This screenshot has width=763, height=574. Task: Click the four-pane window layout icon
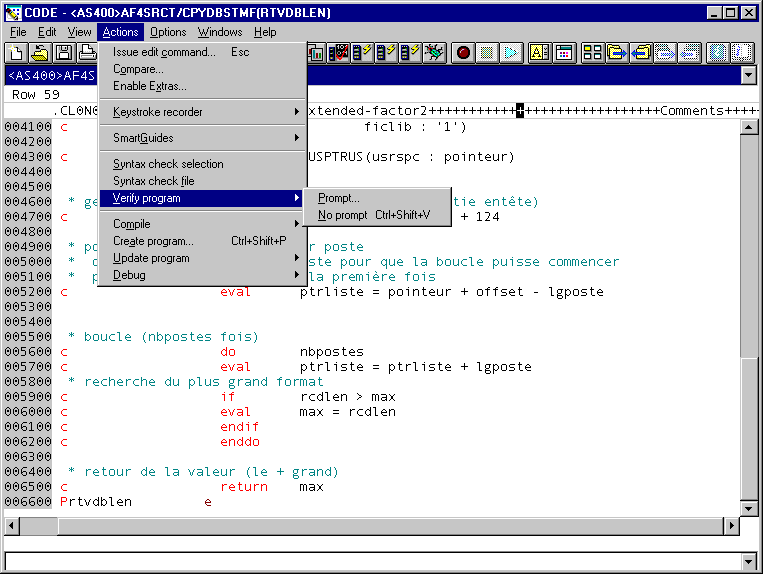pyautogui.click(x=592, y=53)
